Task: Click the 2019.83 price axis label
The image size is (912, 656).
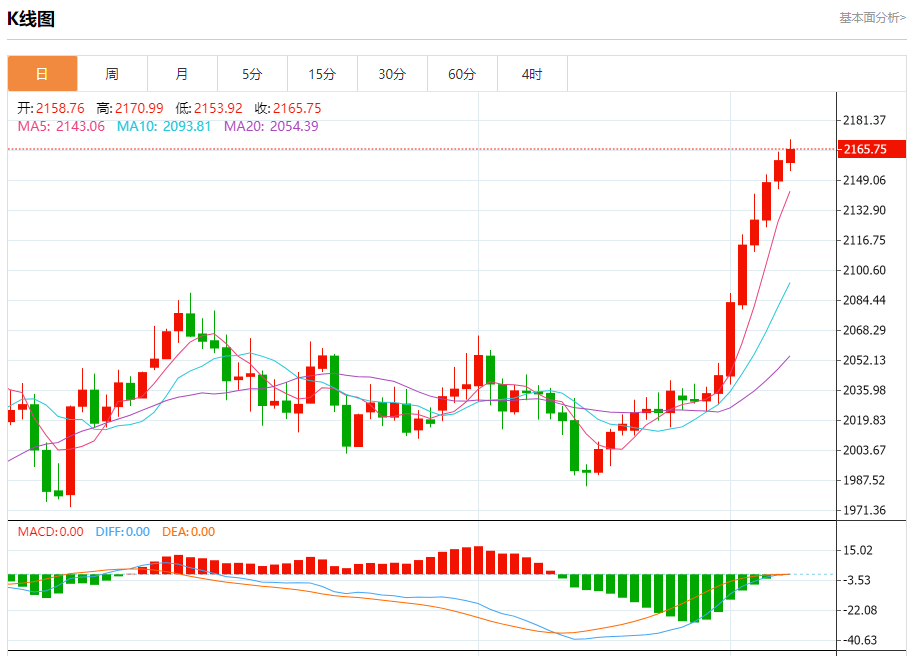Action: coord(864,420)
